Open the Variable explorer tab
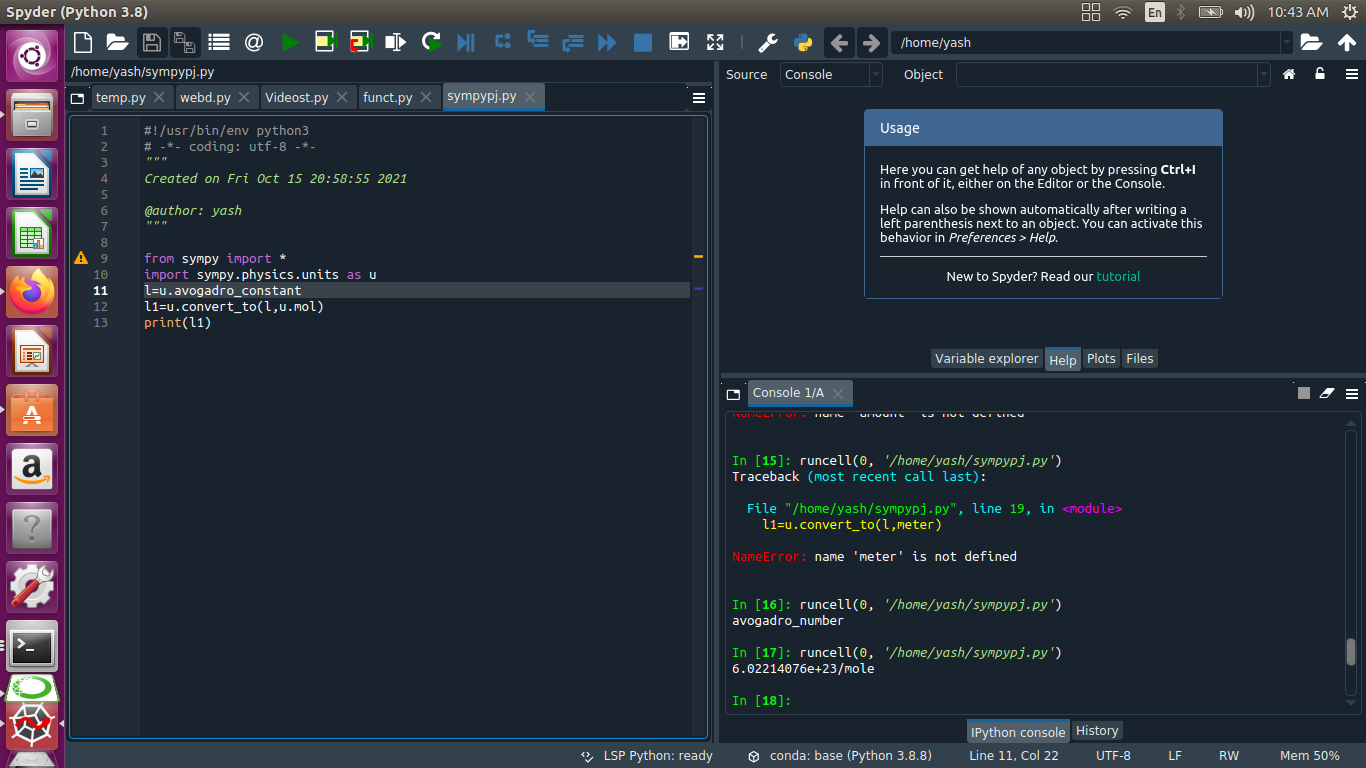 coord(986,359)
